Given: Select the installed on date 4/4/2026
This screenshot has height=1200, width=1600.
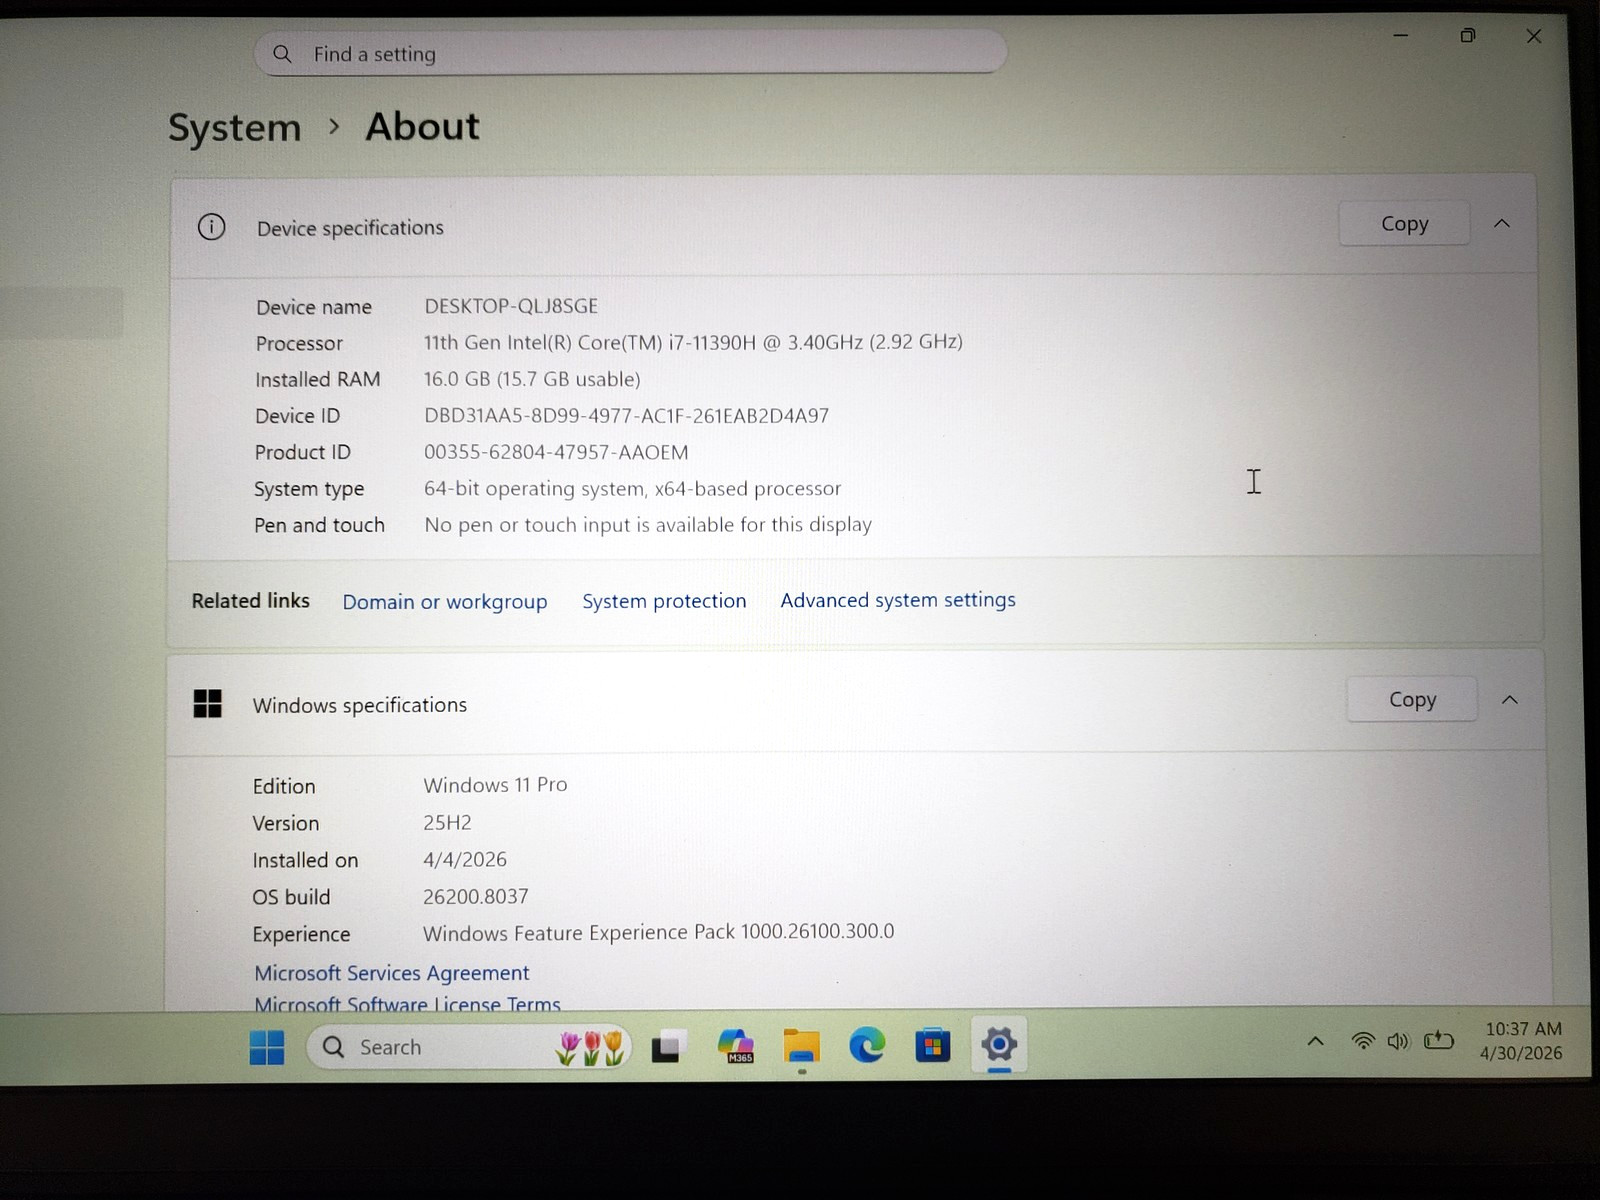Looking at the screenshot, I should point(465,860).
